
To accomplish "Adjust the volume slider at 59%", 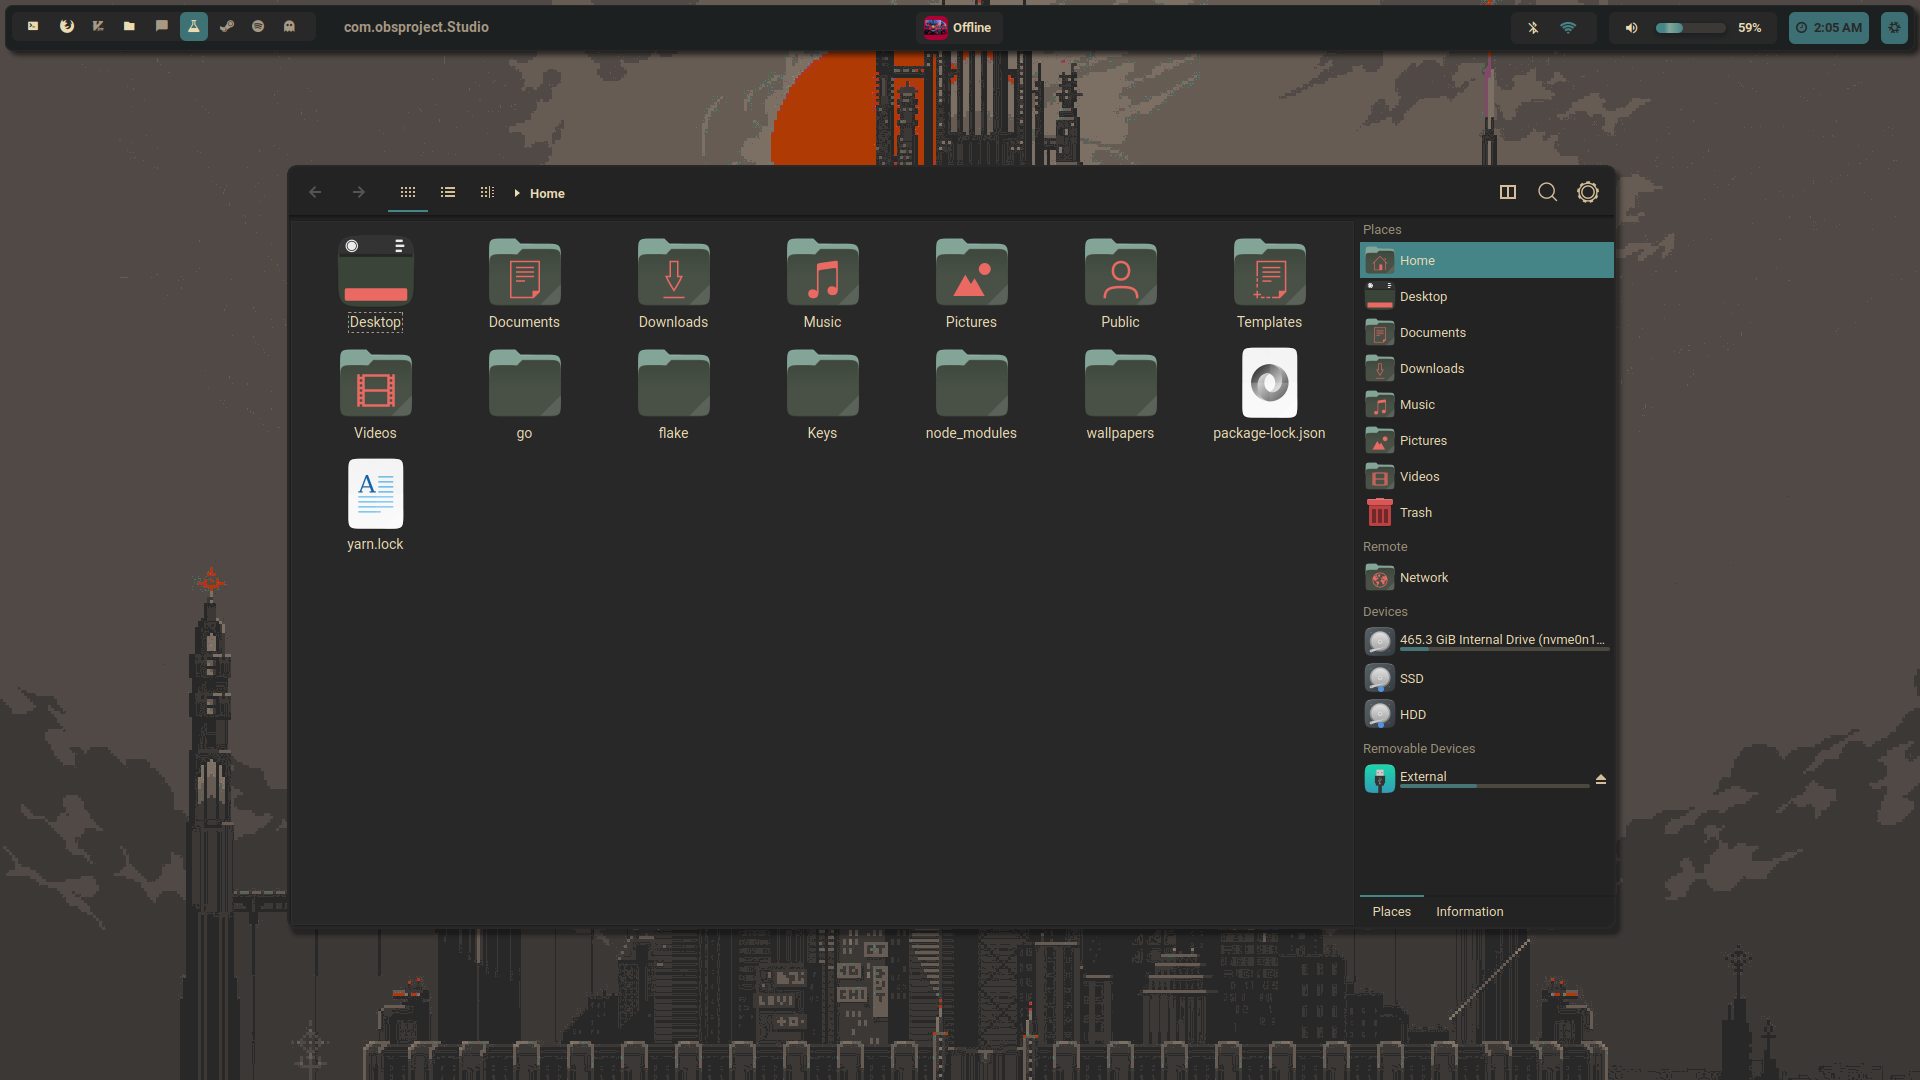I will pos(1690,28).
